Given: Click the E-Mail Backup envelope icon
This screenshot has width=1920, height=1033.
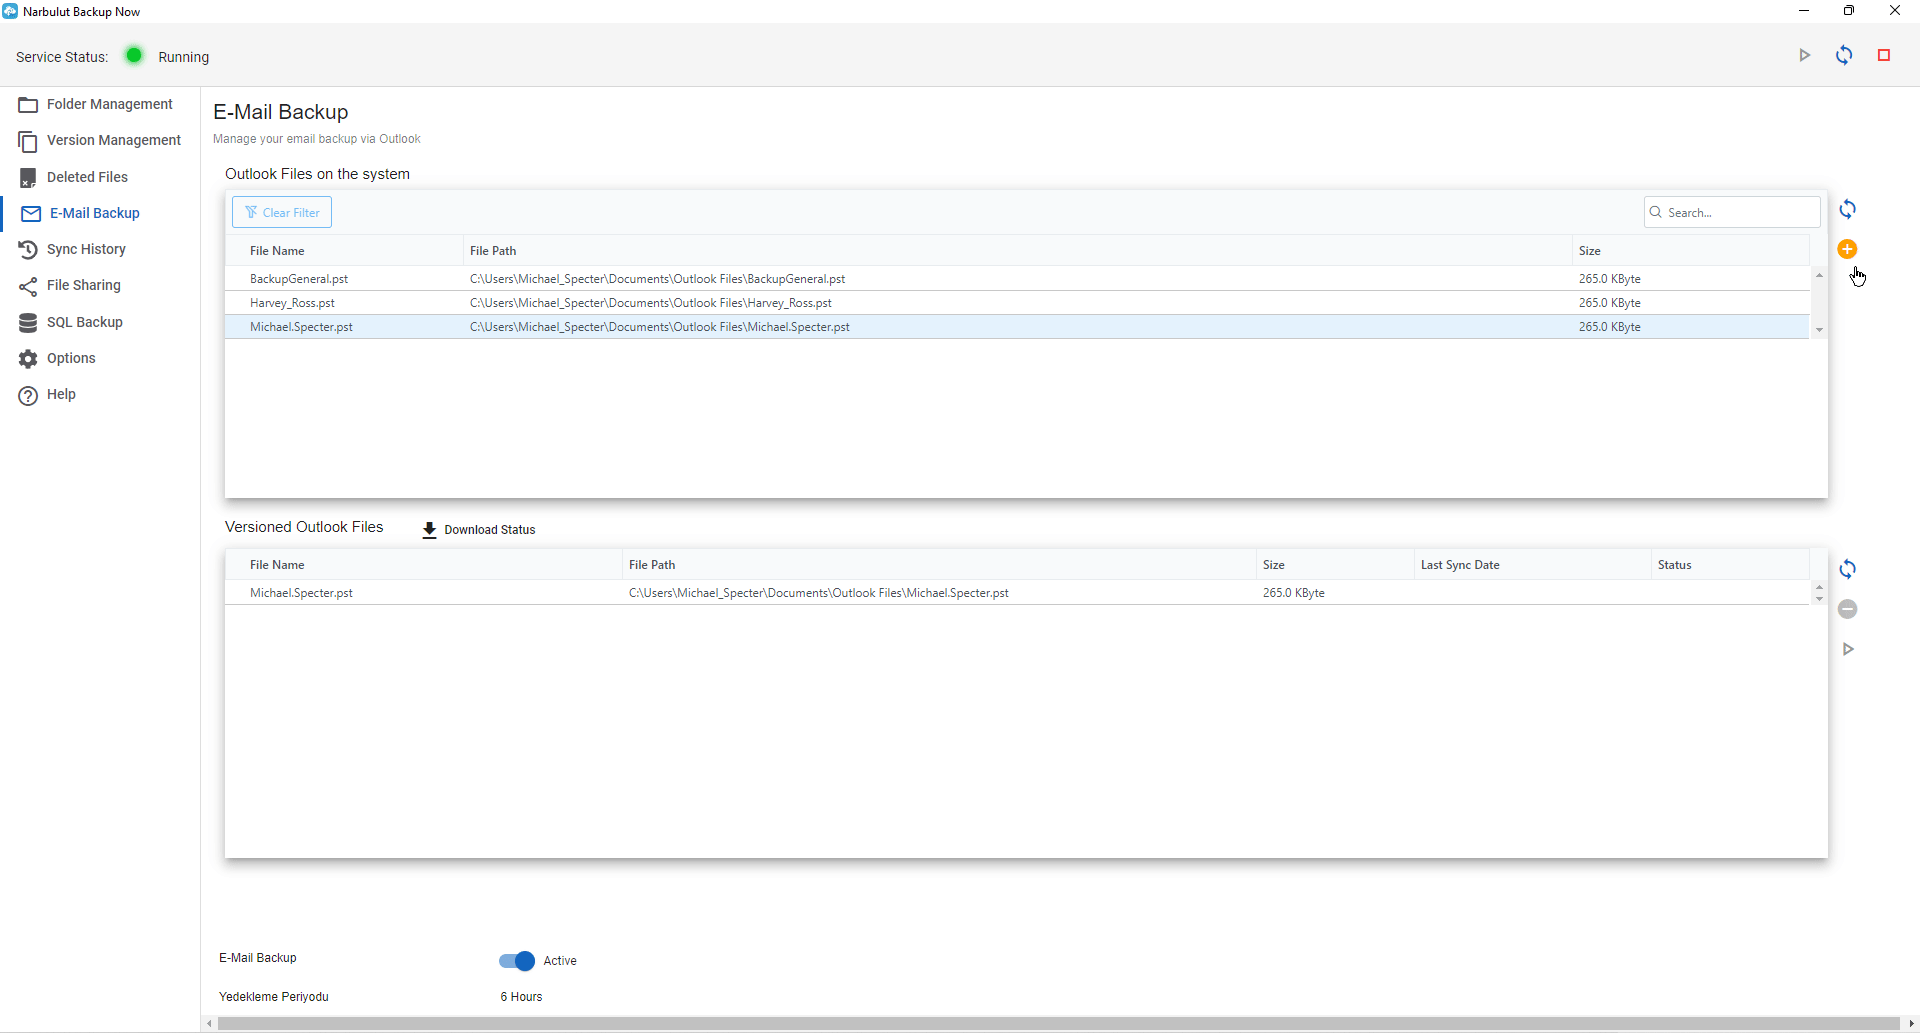Looking at the screenshot, I should [31, 214].
